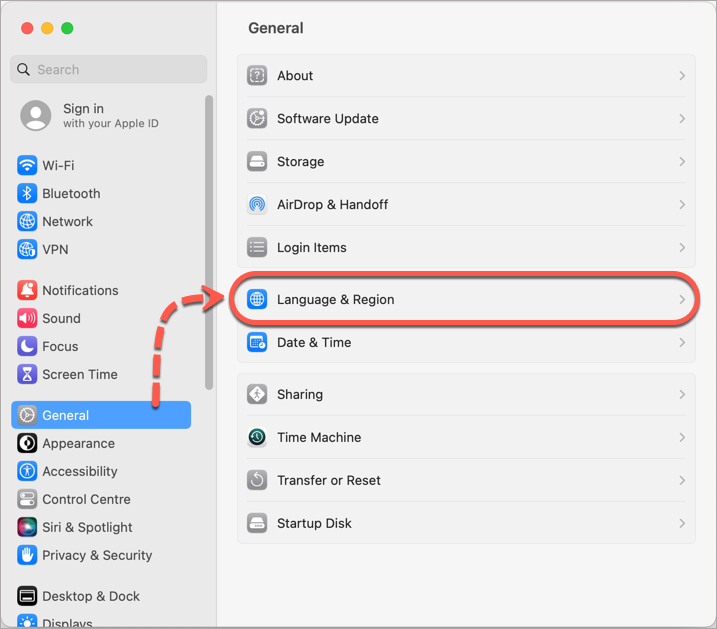Open the Transfer or Reset row
The image size is (717, 629).
pos(466,480)
